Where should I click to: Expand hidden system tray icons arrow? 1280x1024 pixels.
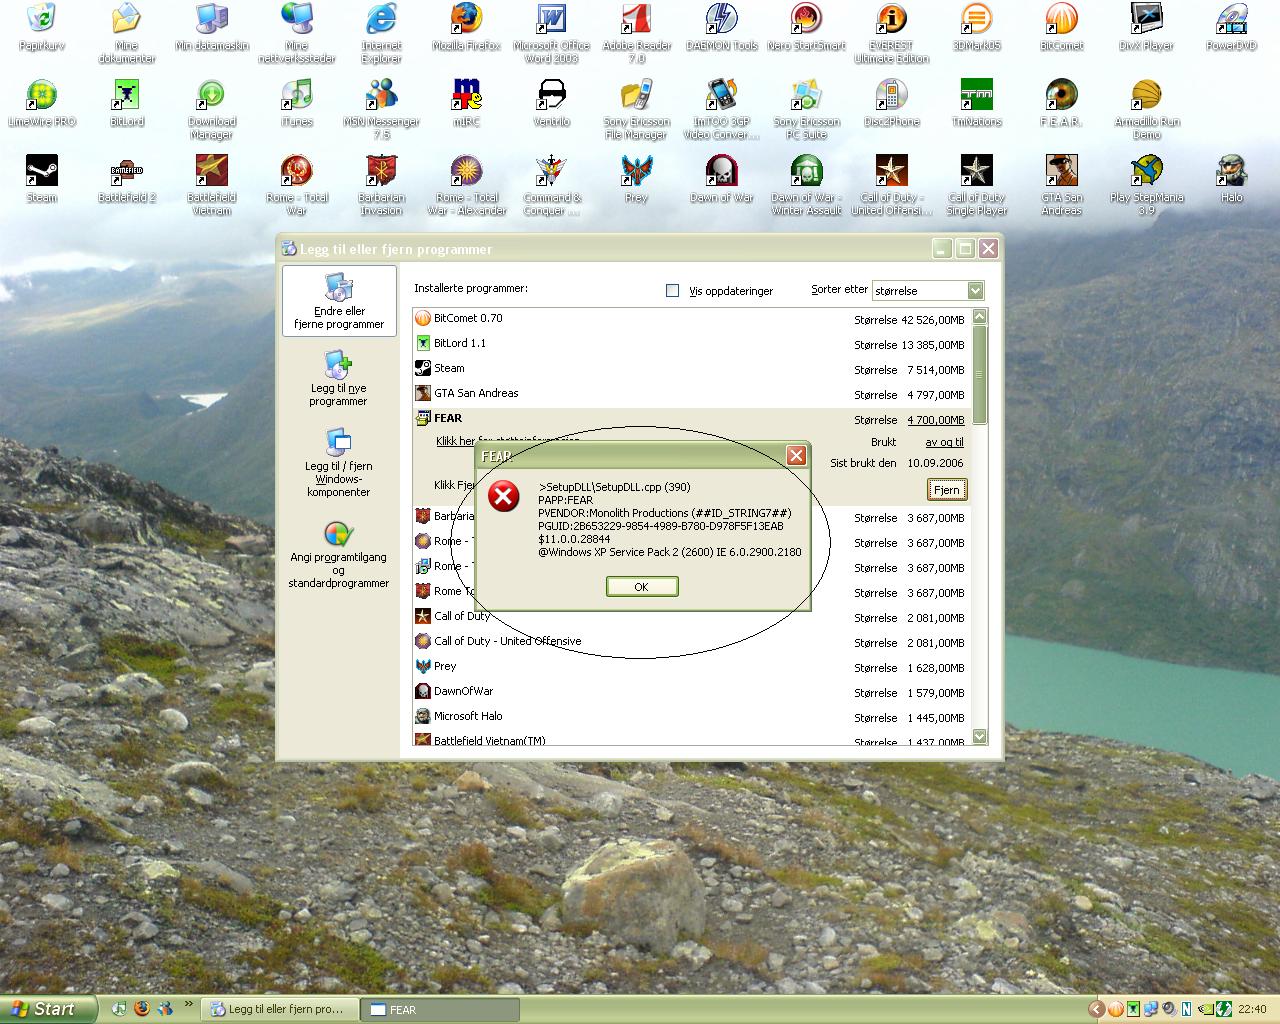click(1096, 1010)
